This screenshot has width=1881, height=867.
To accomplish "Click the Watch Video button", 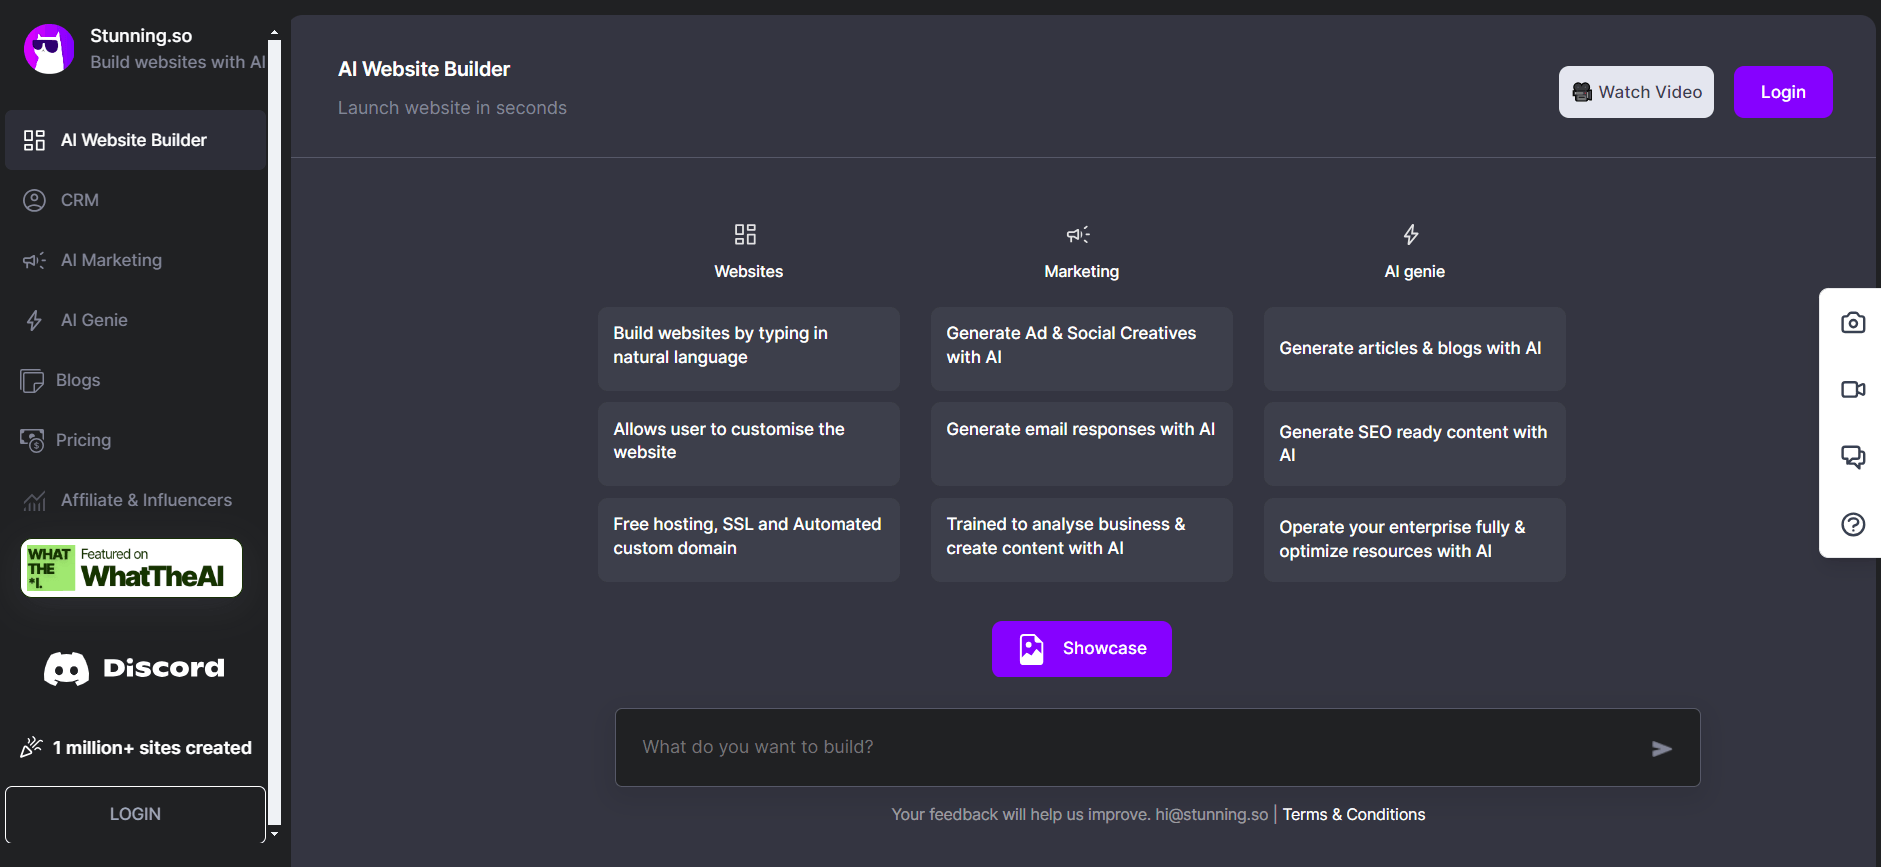I will point(1635,92).
